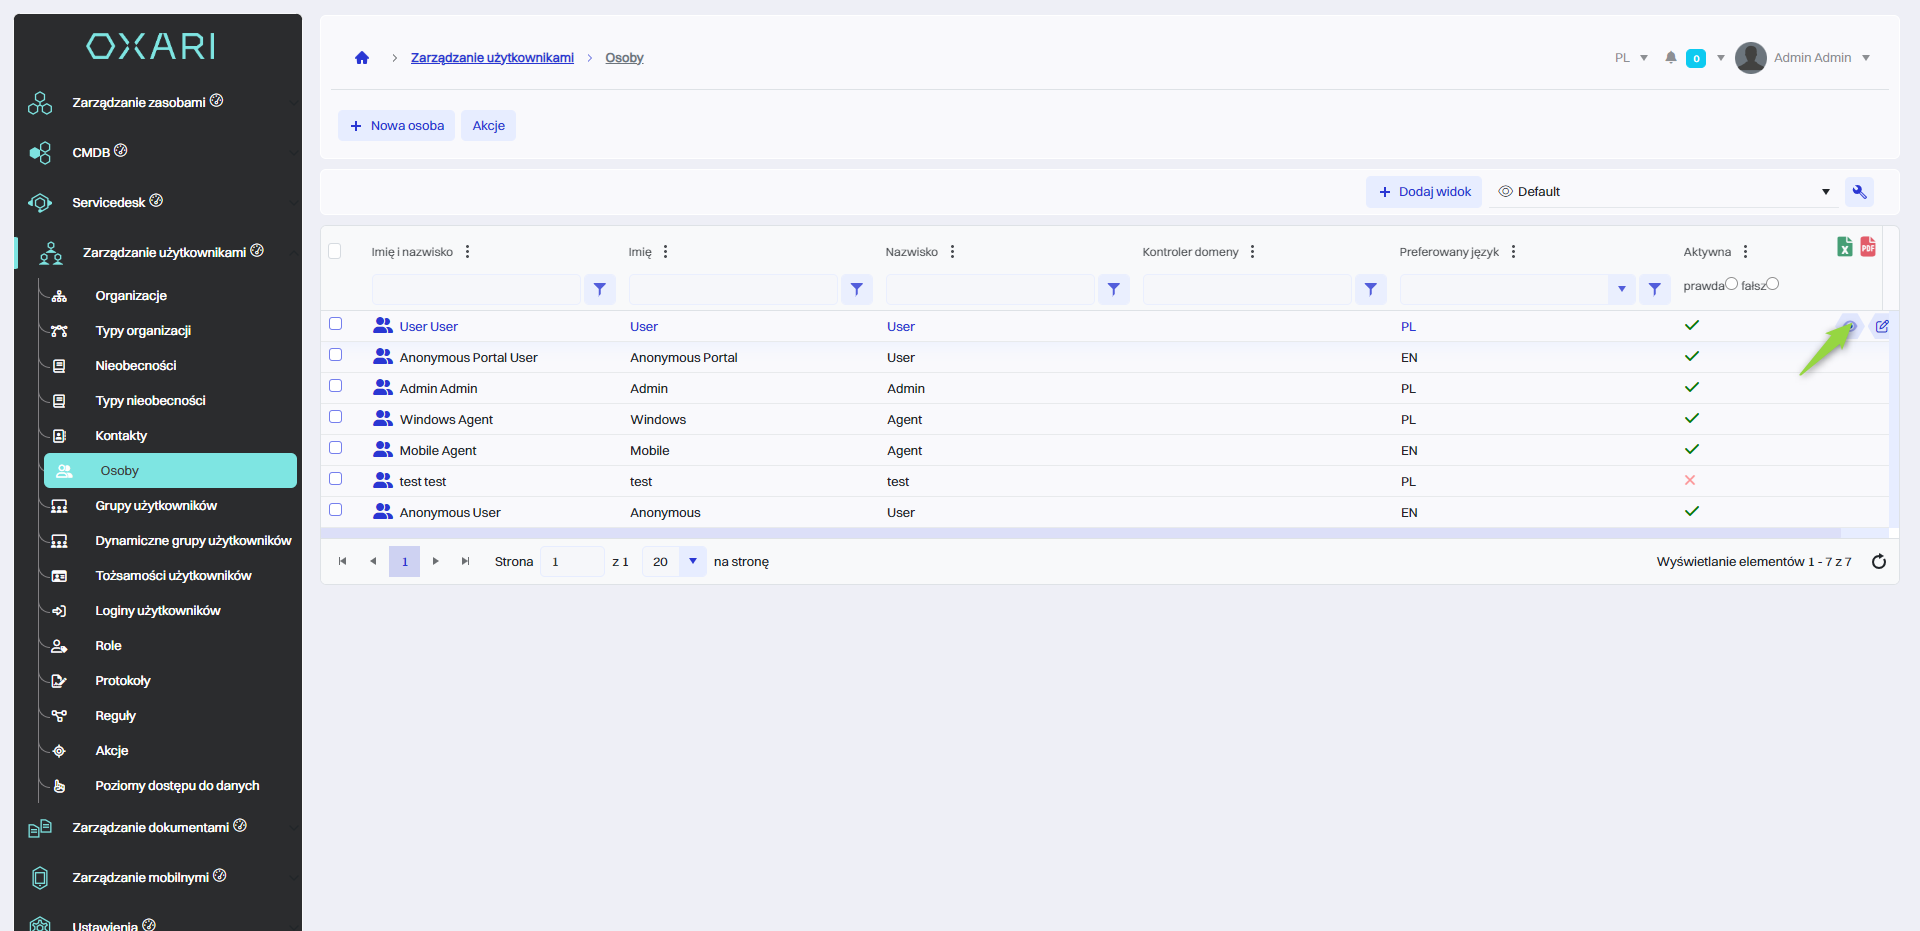Open the items per page dropdown
Image resolution: width=1920 pixels, height=931 pixels.
pyautogui.click(x=692, y=562)
